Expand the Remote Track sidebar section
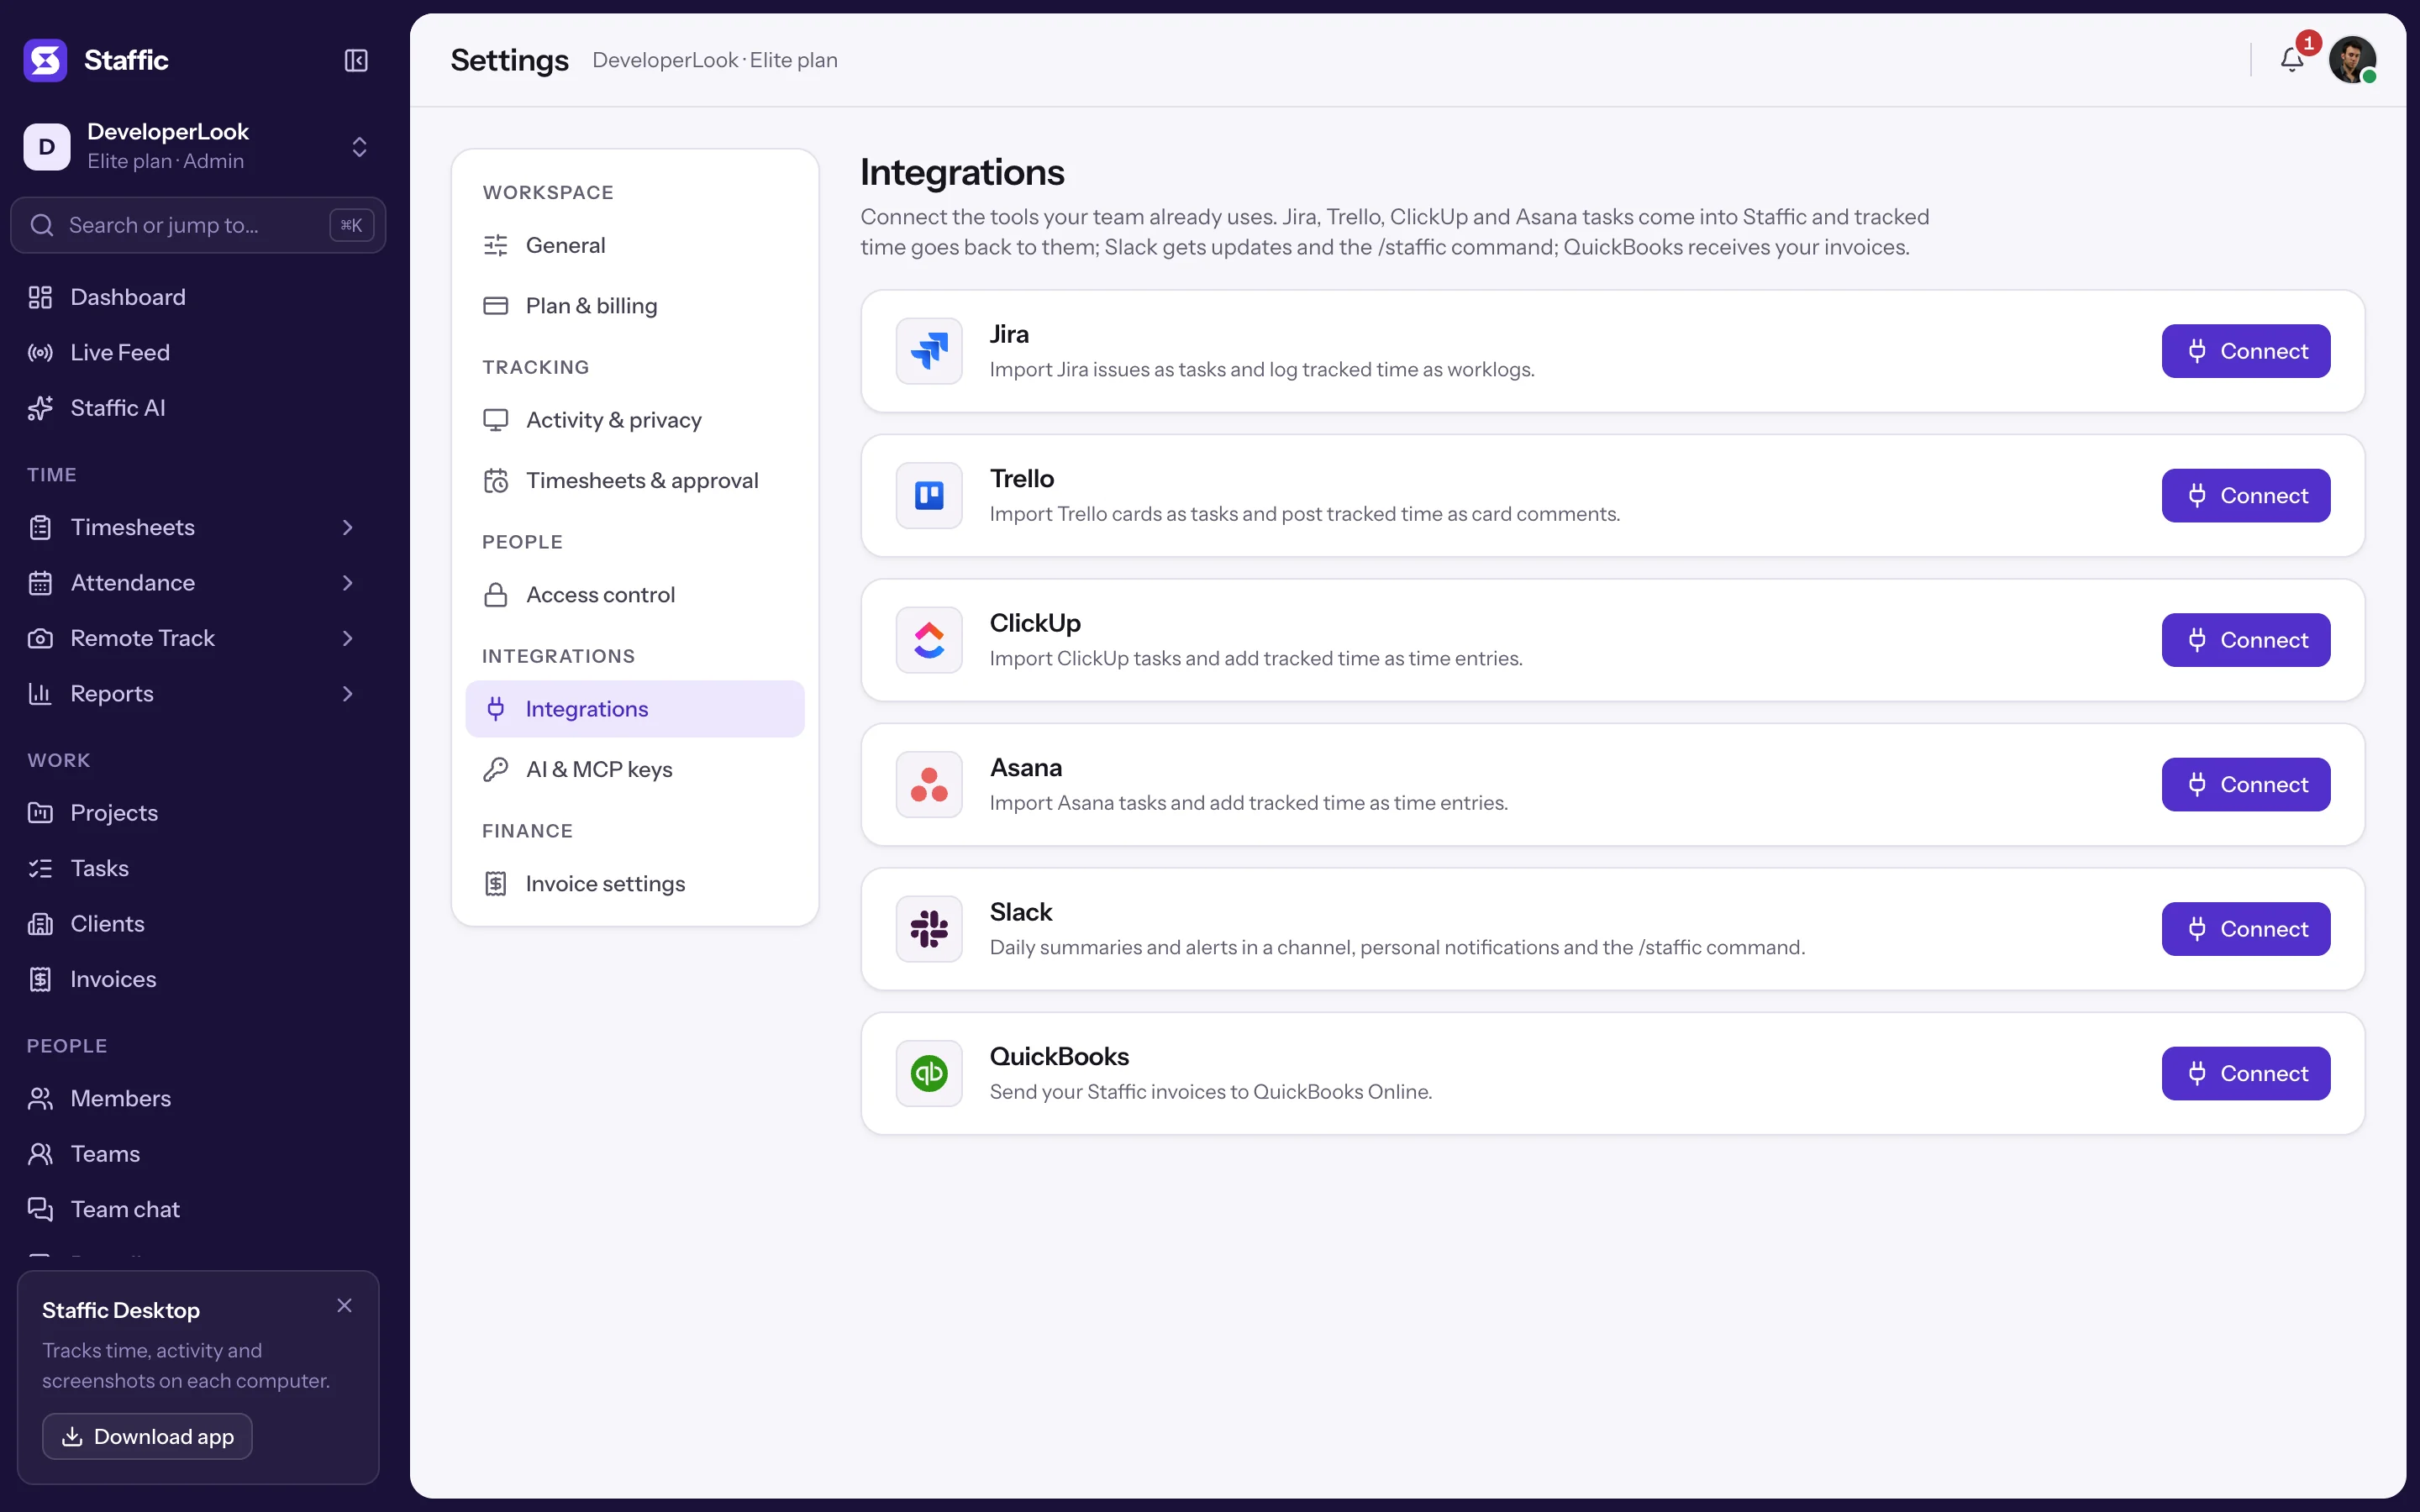This screenshot has height=1512, width=2420. click(x=347, y=638)
